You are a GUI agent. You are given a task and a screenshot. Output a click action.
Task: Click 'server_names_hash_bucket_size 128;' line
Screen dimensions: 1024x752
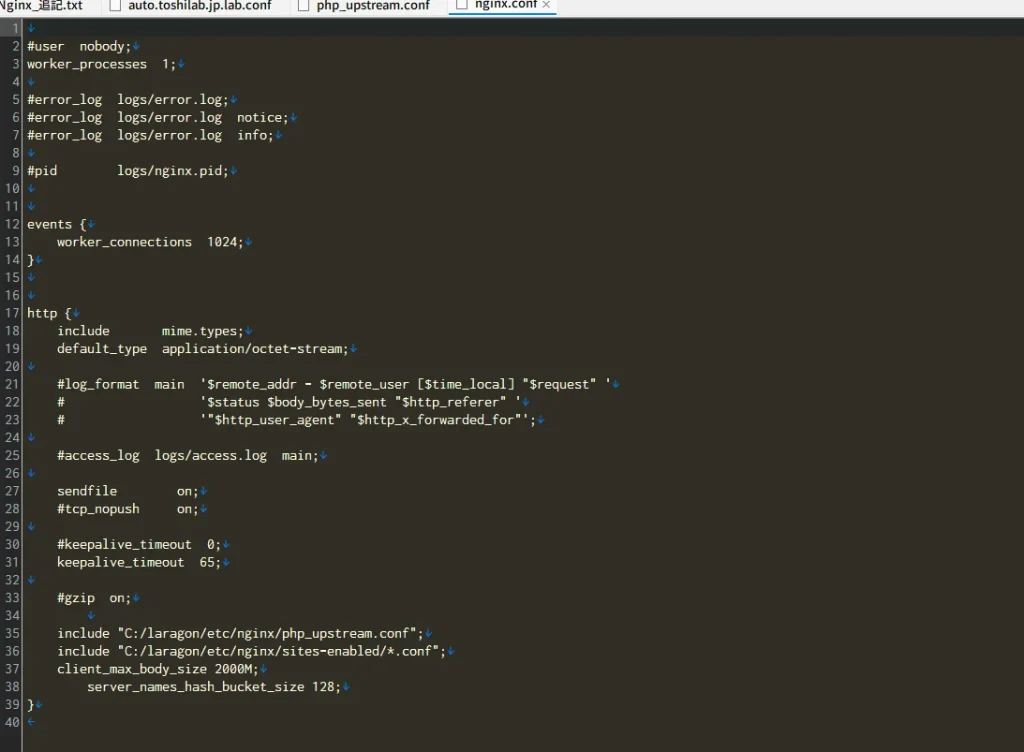(x=214, y=687)
